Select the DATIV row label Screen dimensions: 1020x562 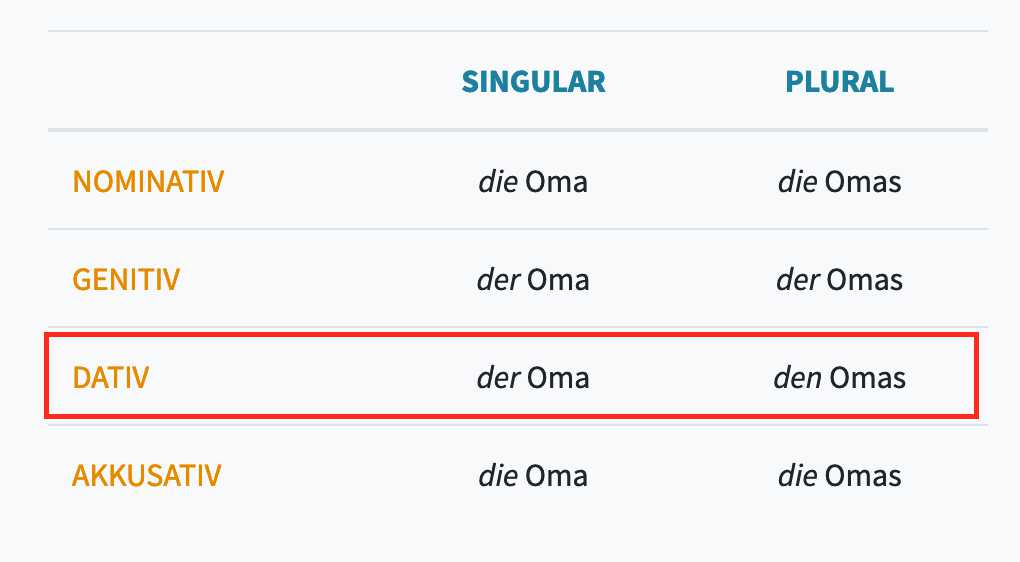(x=111, y=377)
